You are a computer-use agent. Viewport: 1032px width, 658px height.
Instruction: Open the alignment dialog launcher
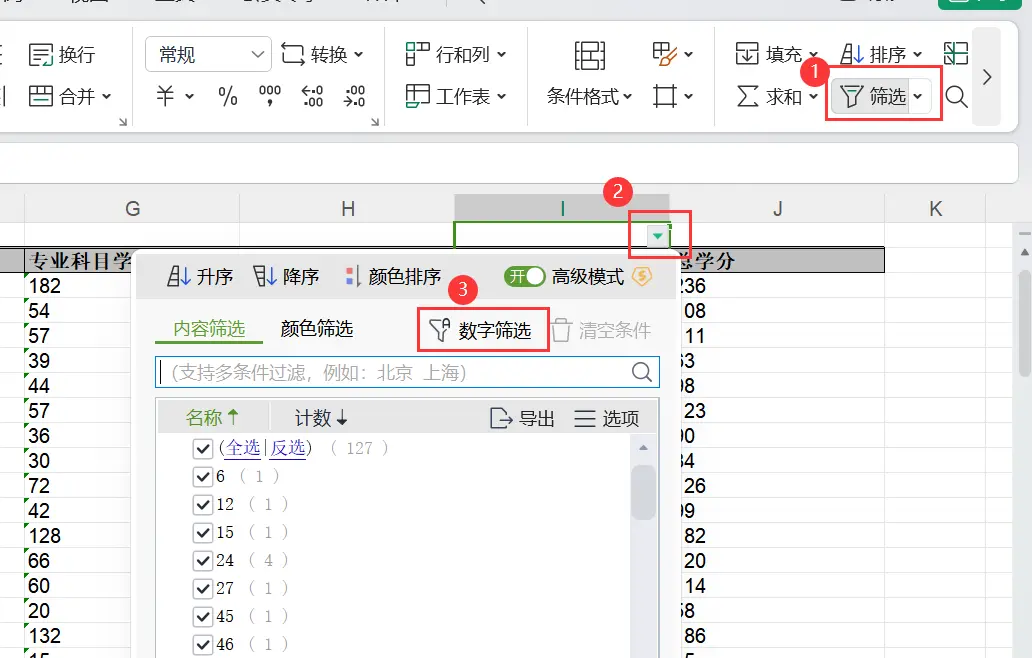[x=123, y=122]
